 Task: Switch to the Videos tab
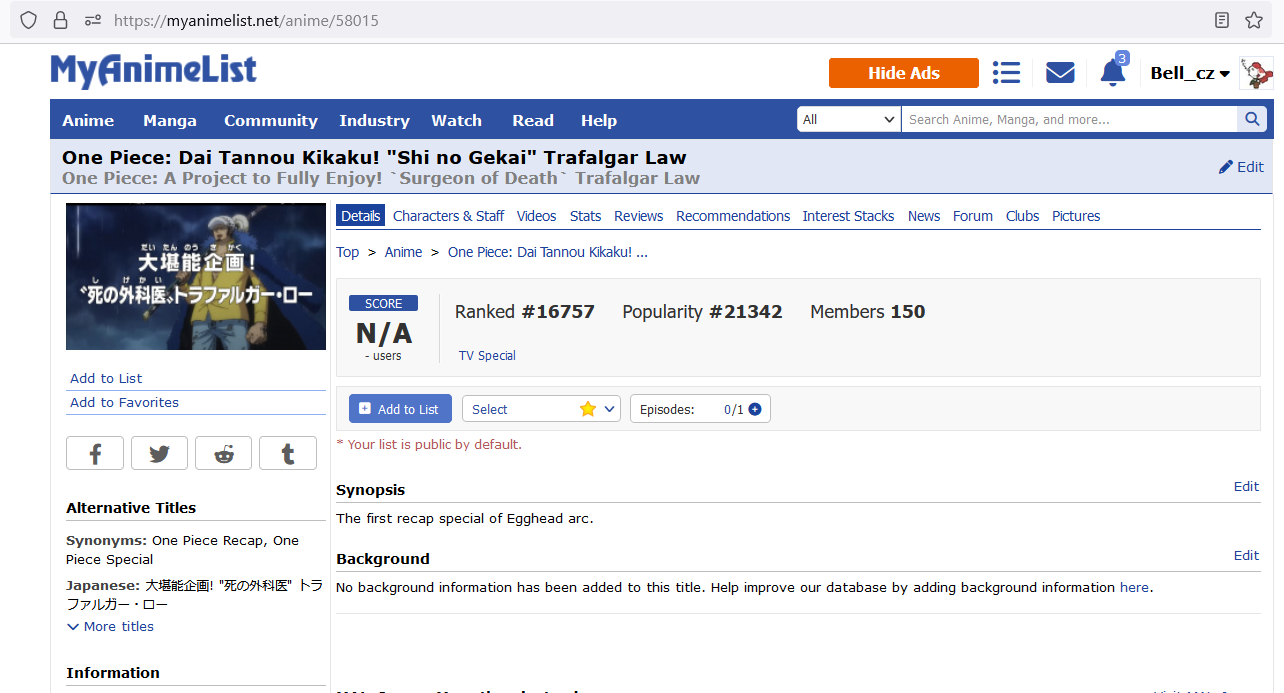[536, 216]
